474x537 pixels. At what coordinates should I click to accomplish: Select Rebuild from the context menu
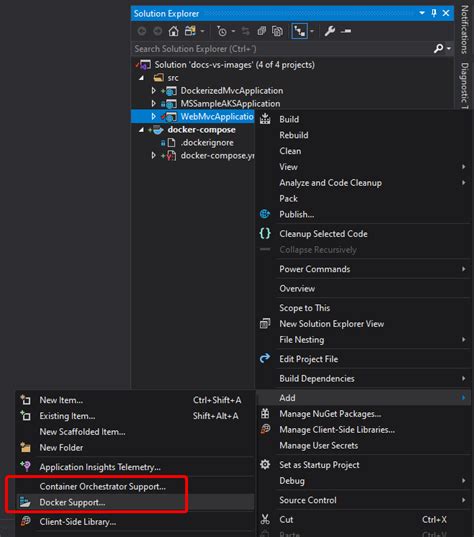tap(363, 135)
